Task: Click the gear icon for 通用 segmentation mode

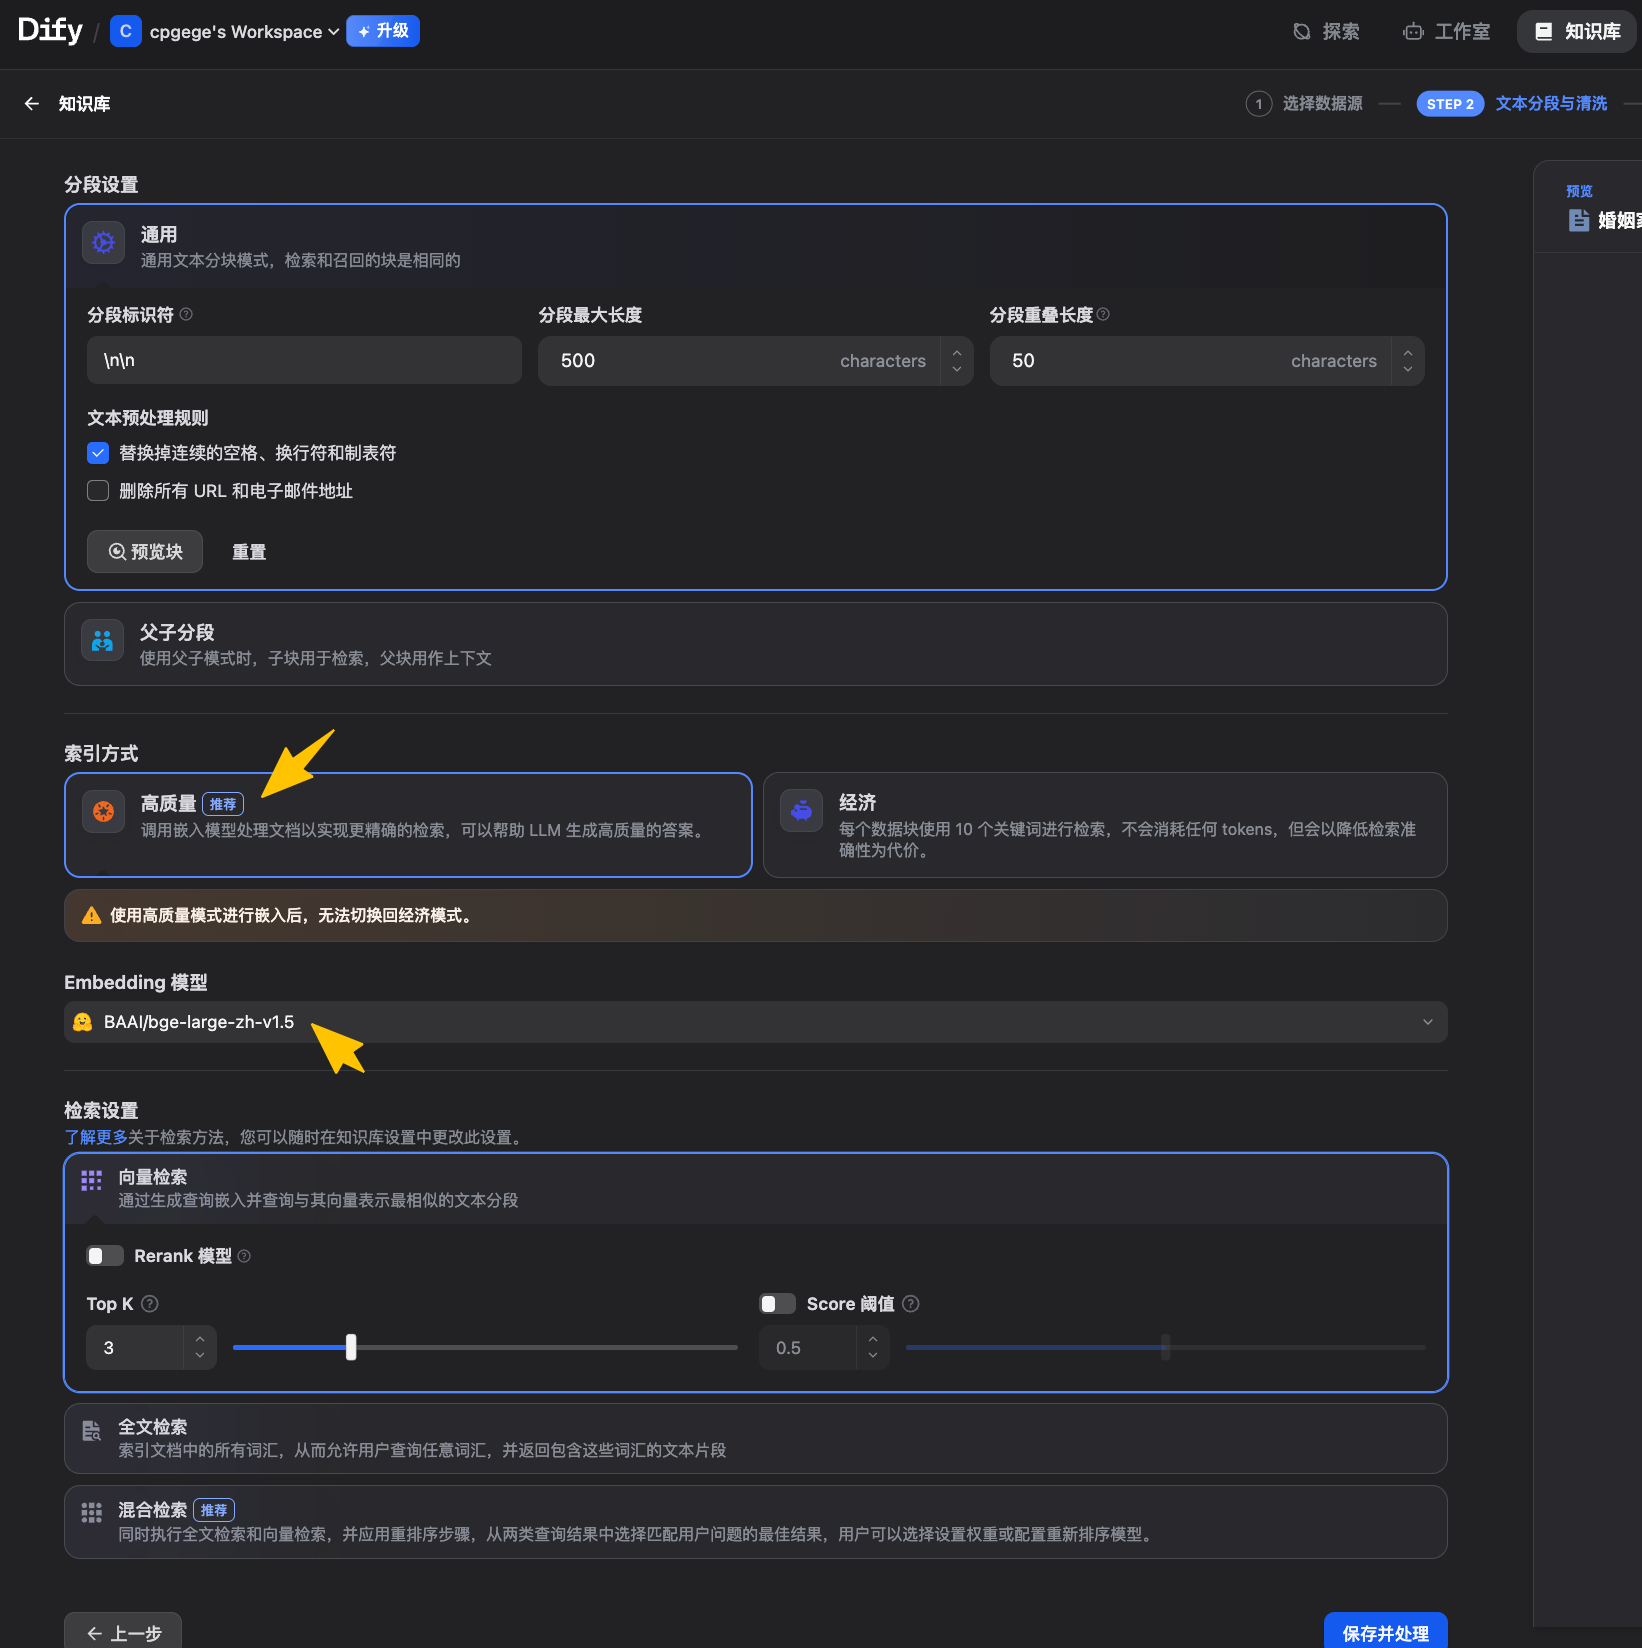Action: pyautogui.click(x=103, y=243)
